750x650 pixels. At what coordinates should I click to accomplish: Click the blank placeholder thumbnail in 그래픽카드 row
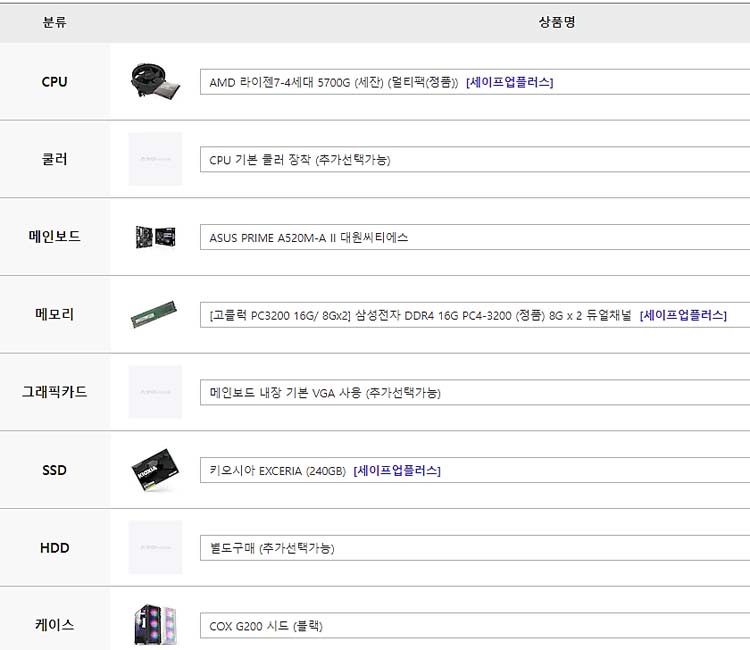[x=155, y=392]
